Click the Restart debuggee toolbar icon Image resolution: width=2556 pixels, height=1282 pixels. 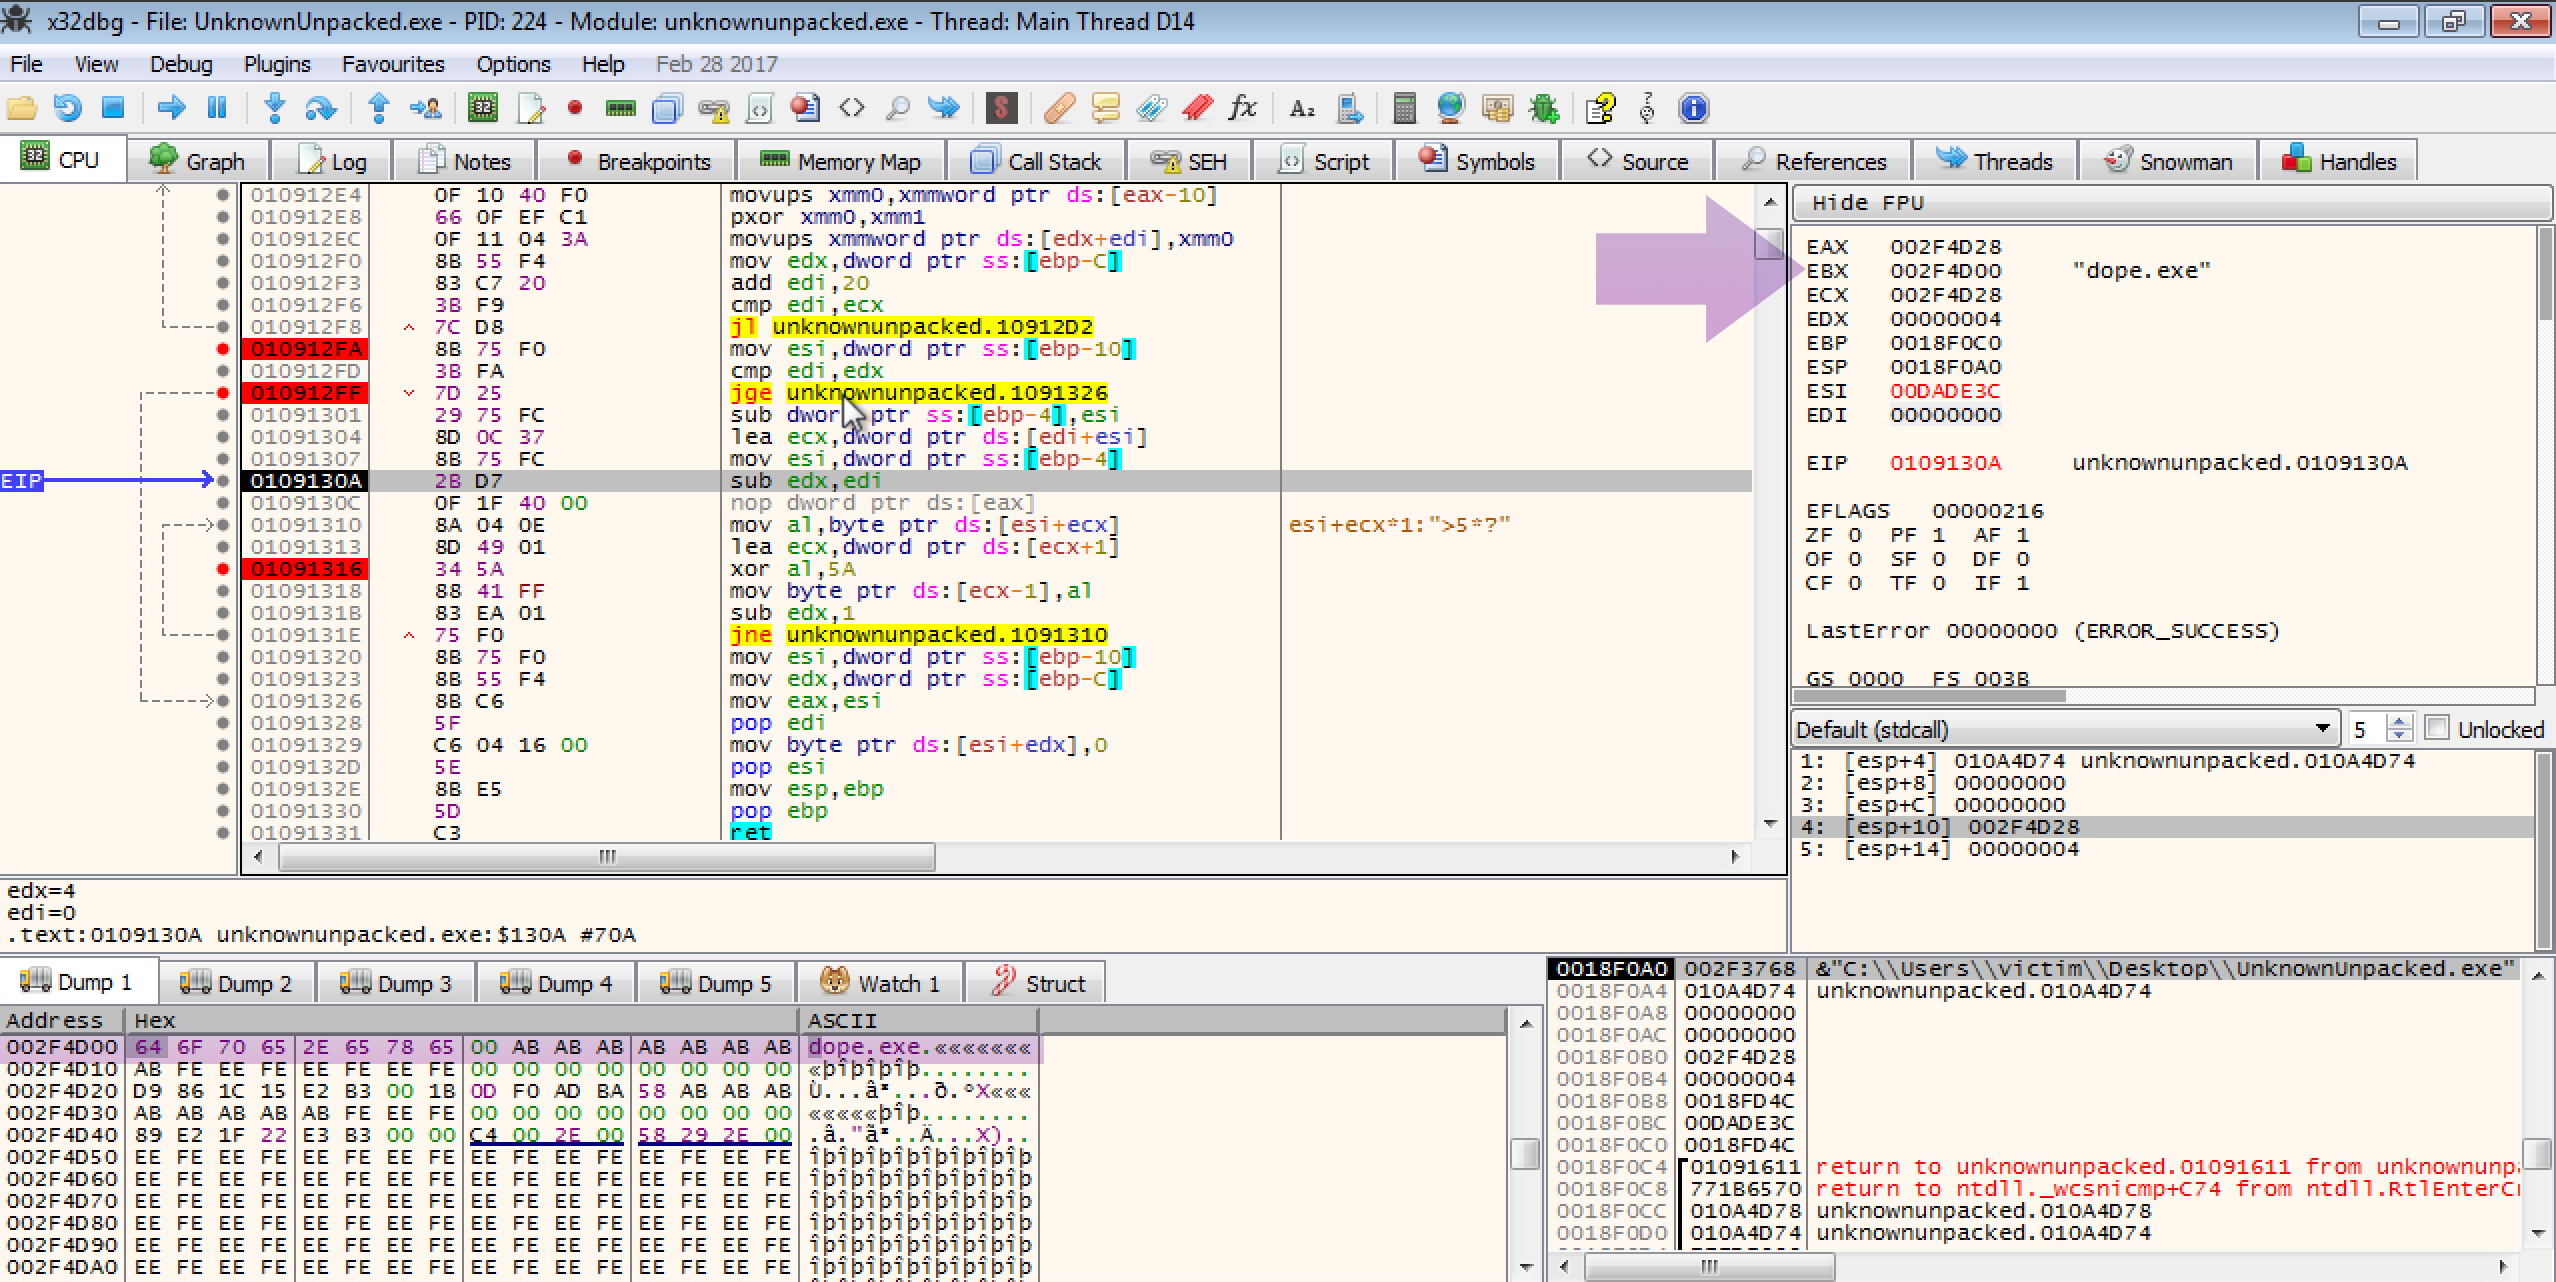[x=67, y=108]
